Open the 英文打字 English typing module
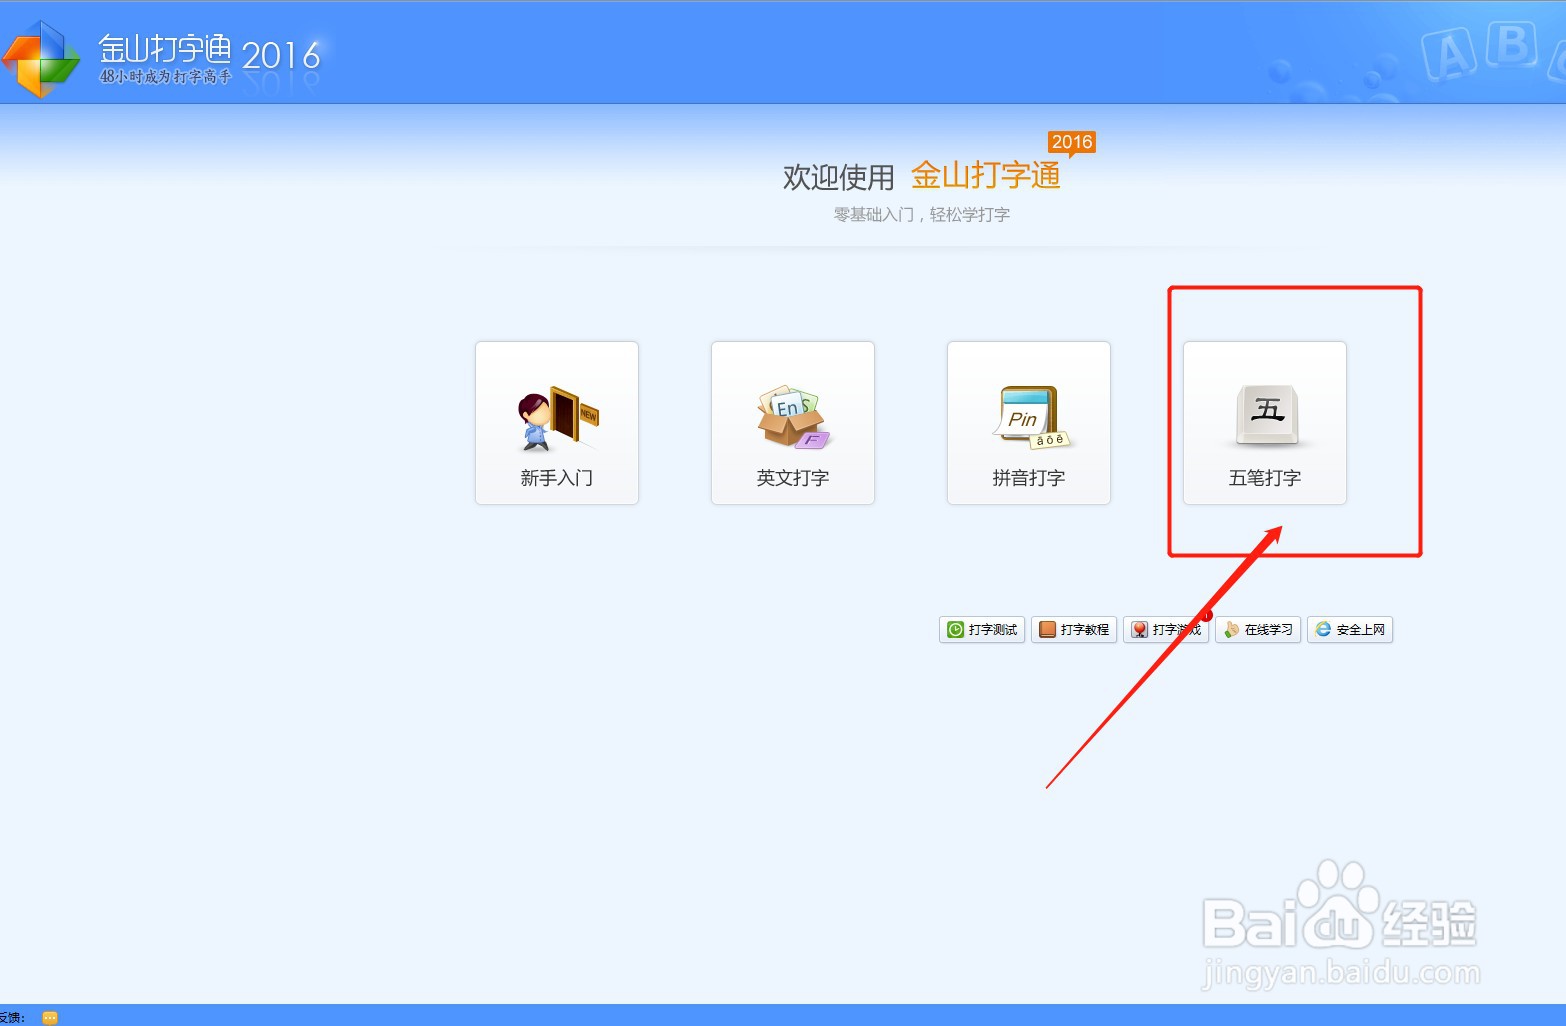 pyautogui.click(x=793, y=423)
